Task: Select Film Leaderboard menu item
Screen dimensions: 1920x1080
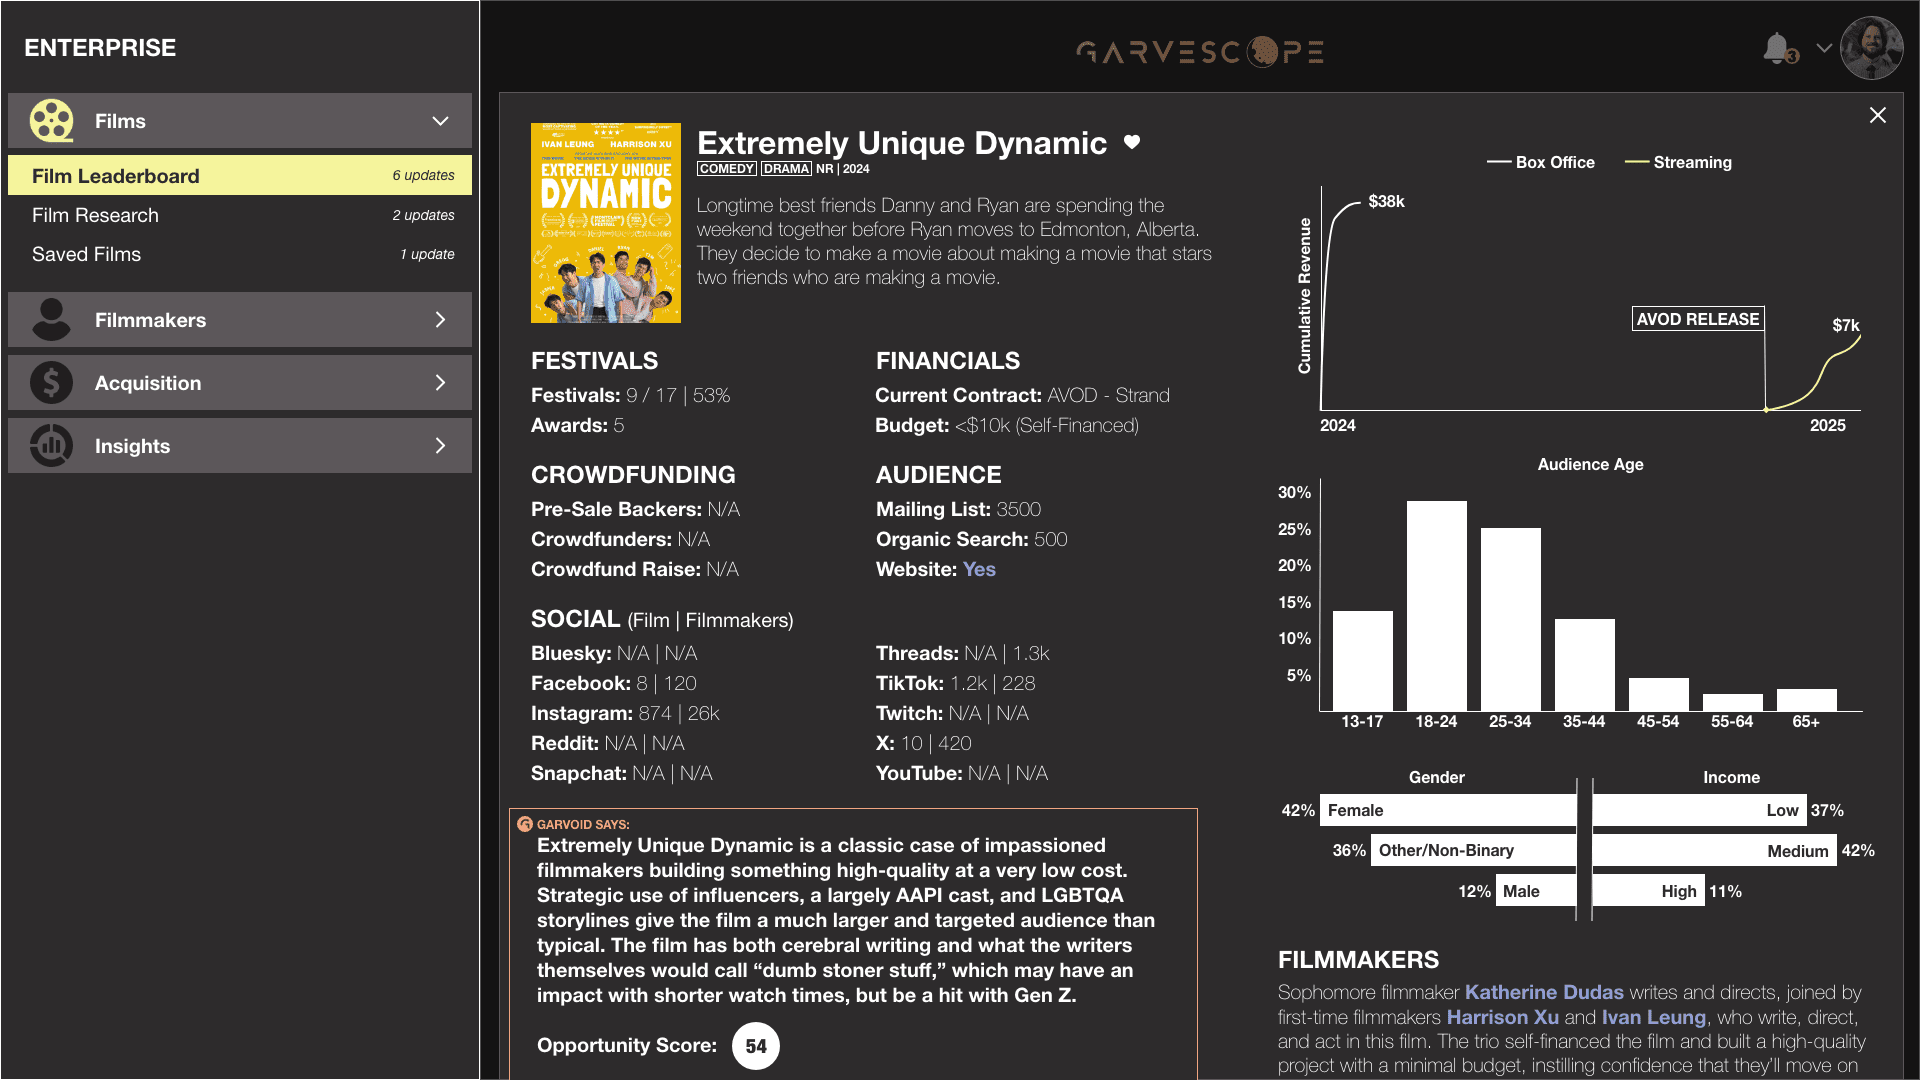Action: [240, 175]
